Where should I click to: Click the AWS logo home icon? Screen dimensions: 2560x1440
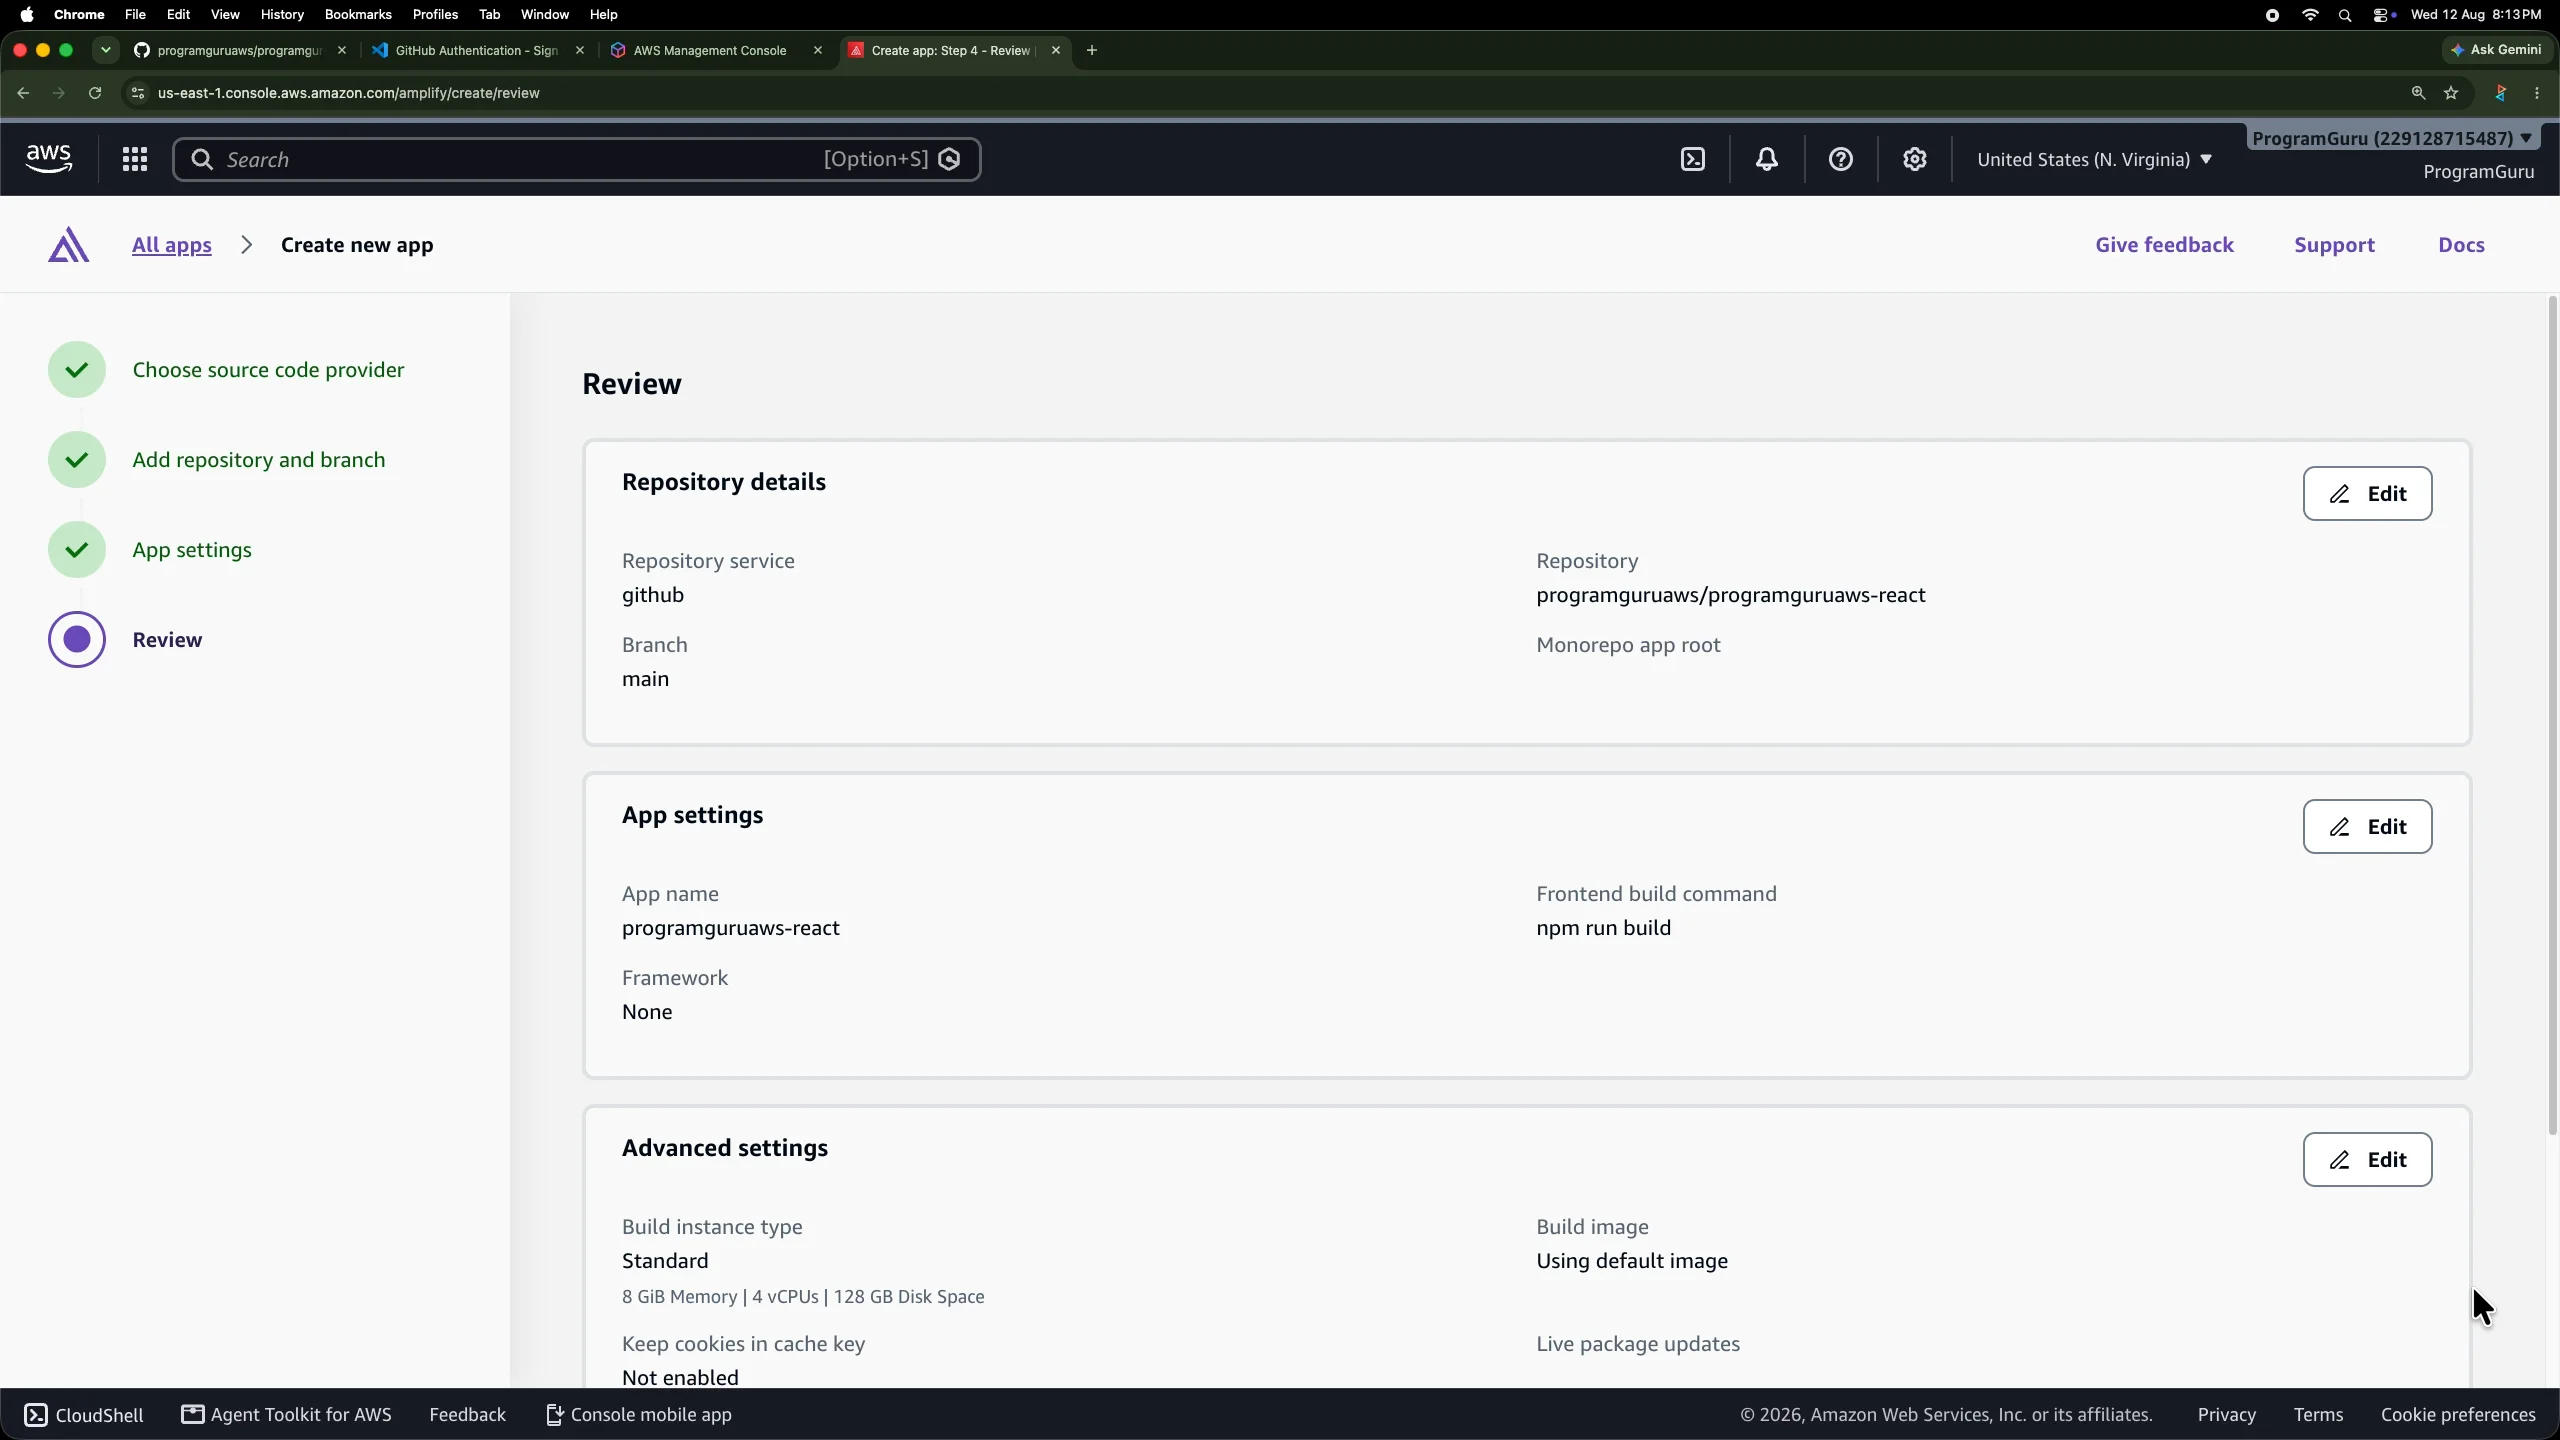click(49, 159)
